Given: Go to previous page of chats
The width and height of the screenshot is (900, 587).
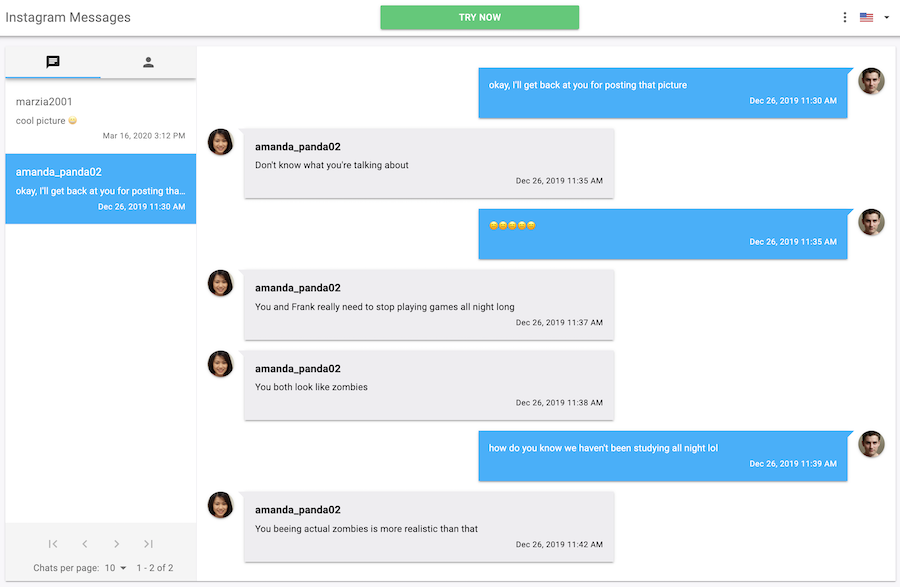Looking at the screenshot, I should [84, 543].
